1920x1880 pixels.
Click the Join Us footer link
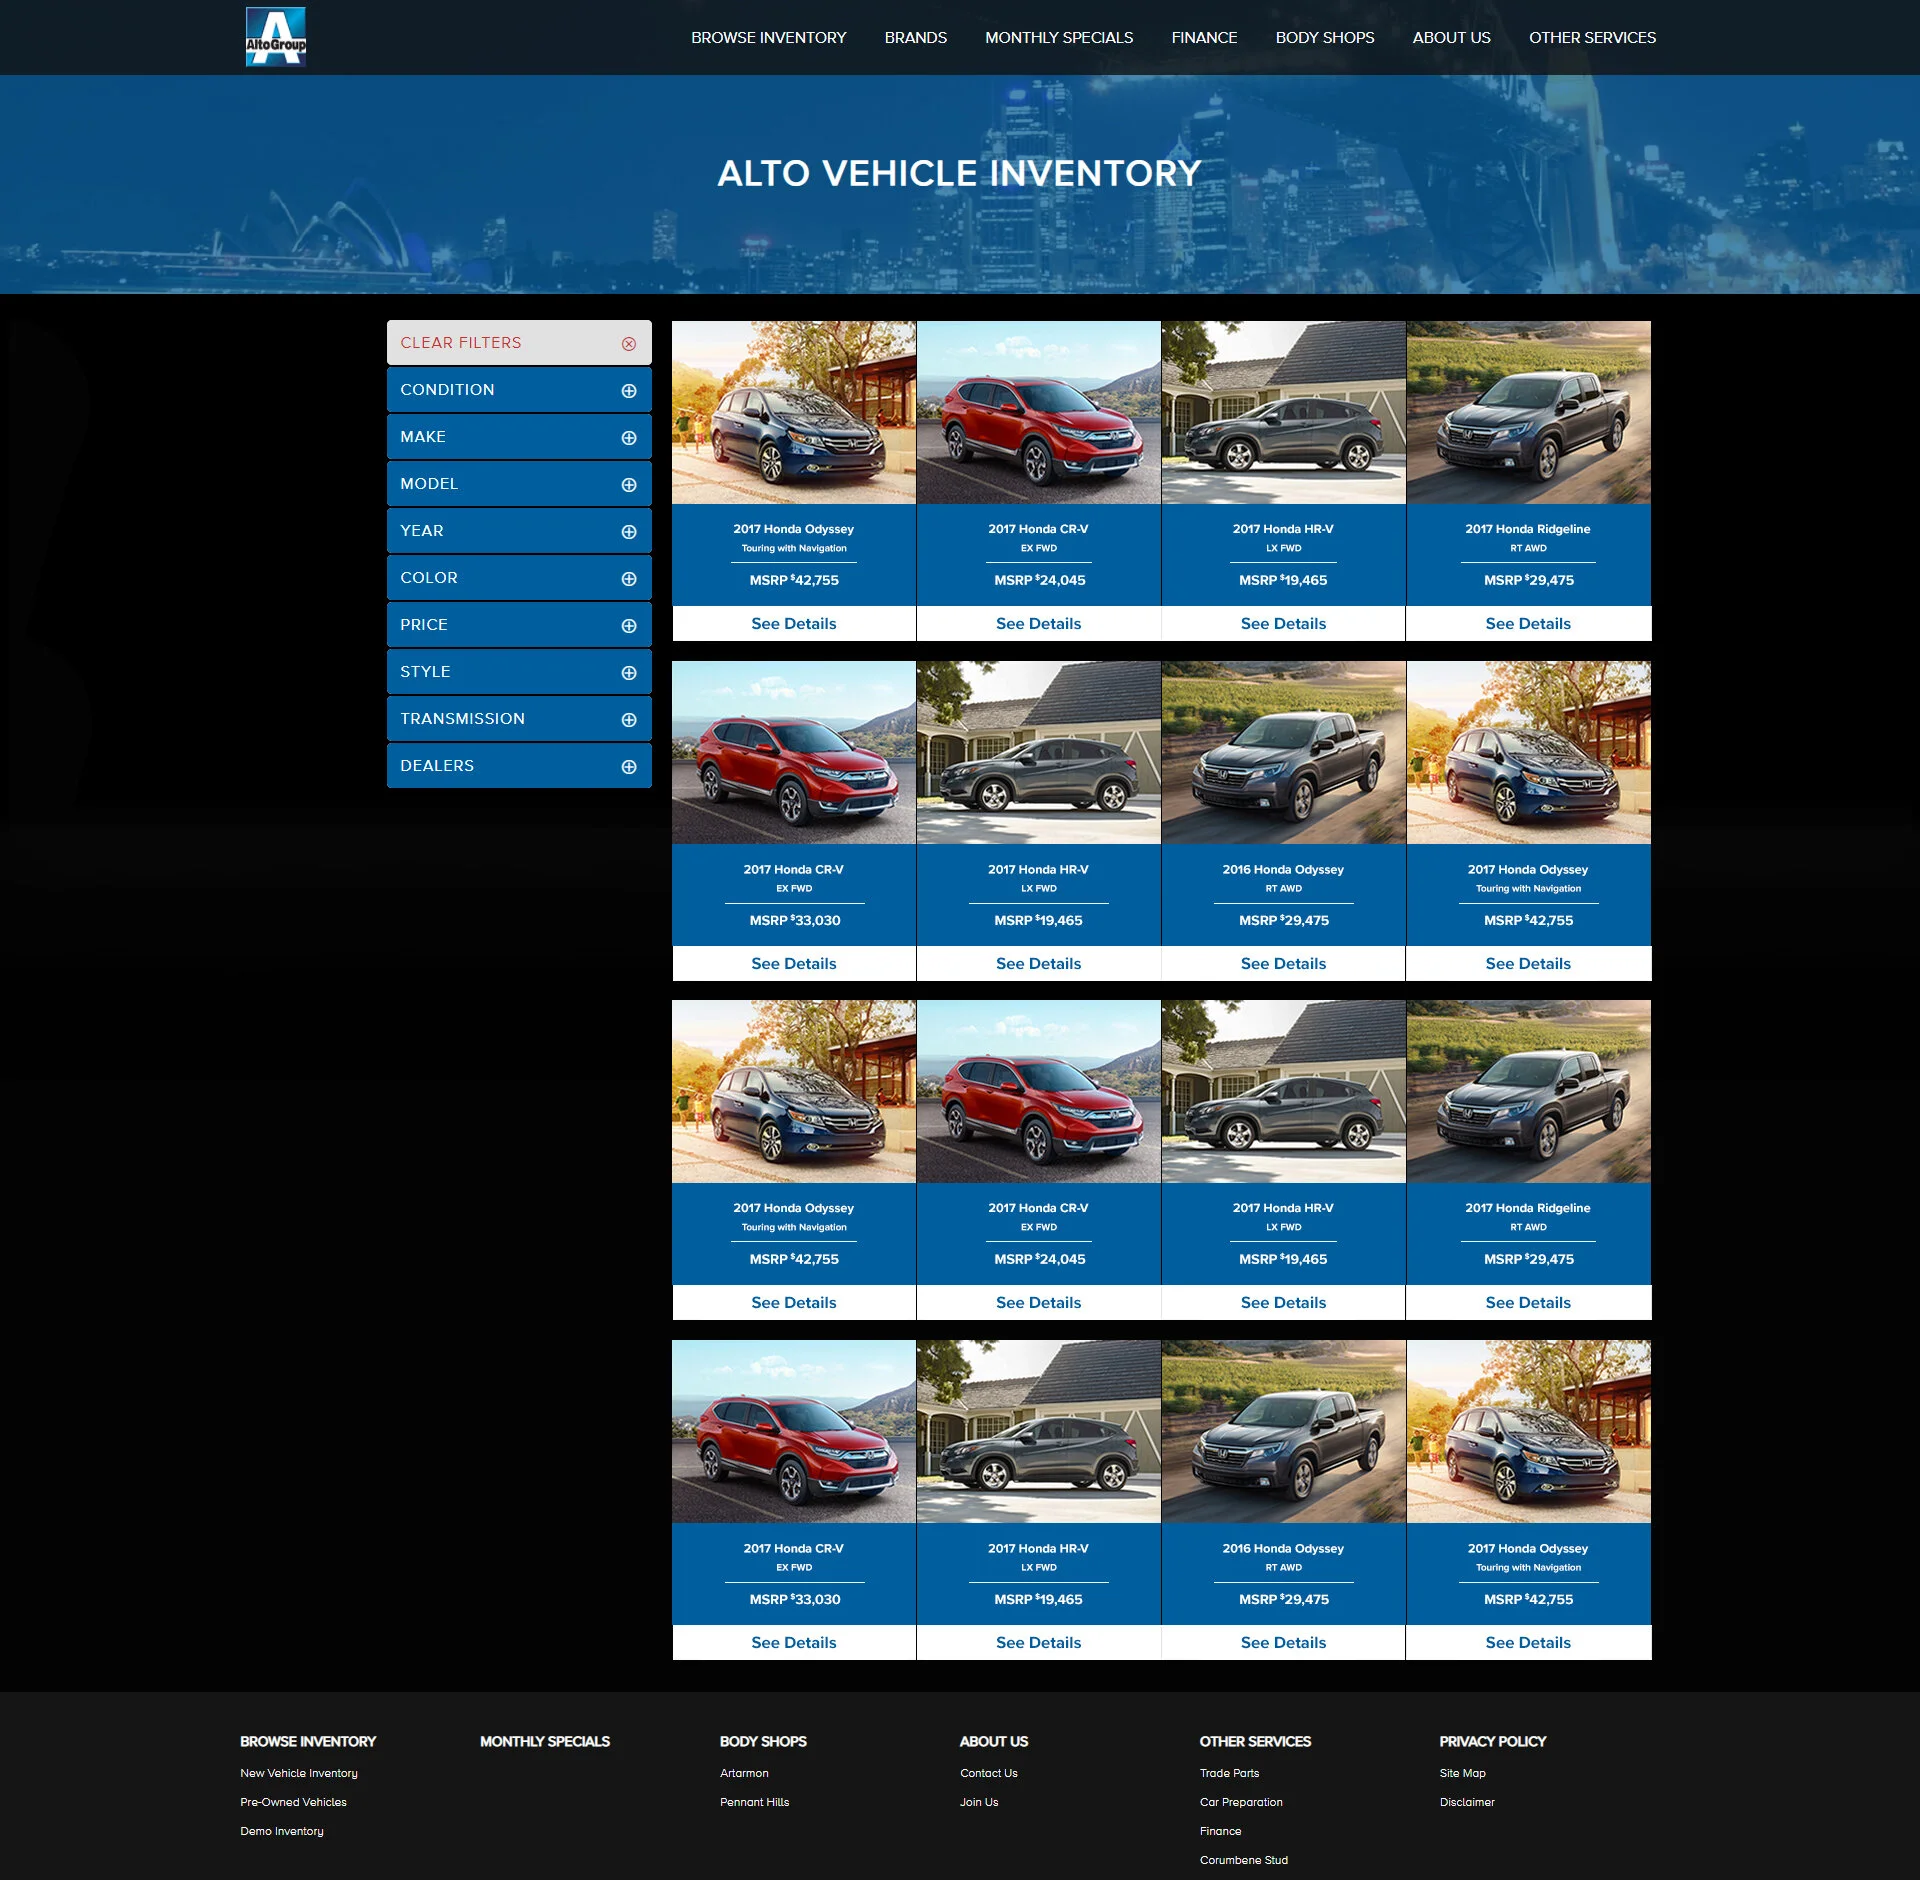coord(979,1803)
